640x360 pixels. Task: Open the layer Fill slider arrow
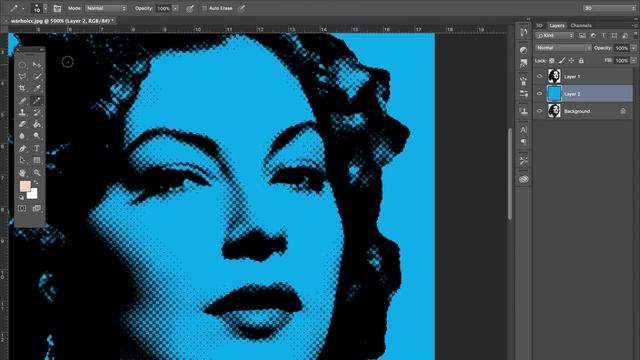[633, 60]
